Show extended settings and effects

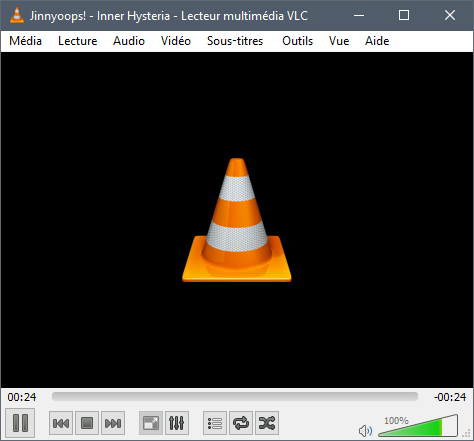coord(177,423)
